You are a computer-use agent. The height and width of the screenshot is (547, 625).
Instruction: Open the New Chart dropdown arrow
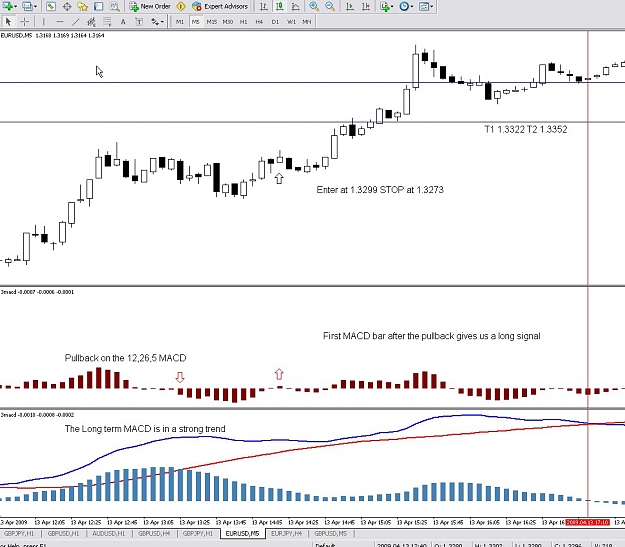point(15,6)
